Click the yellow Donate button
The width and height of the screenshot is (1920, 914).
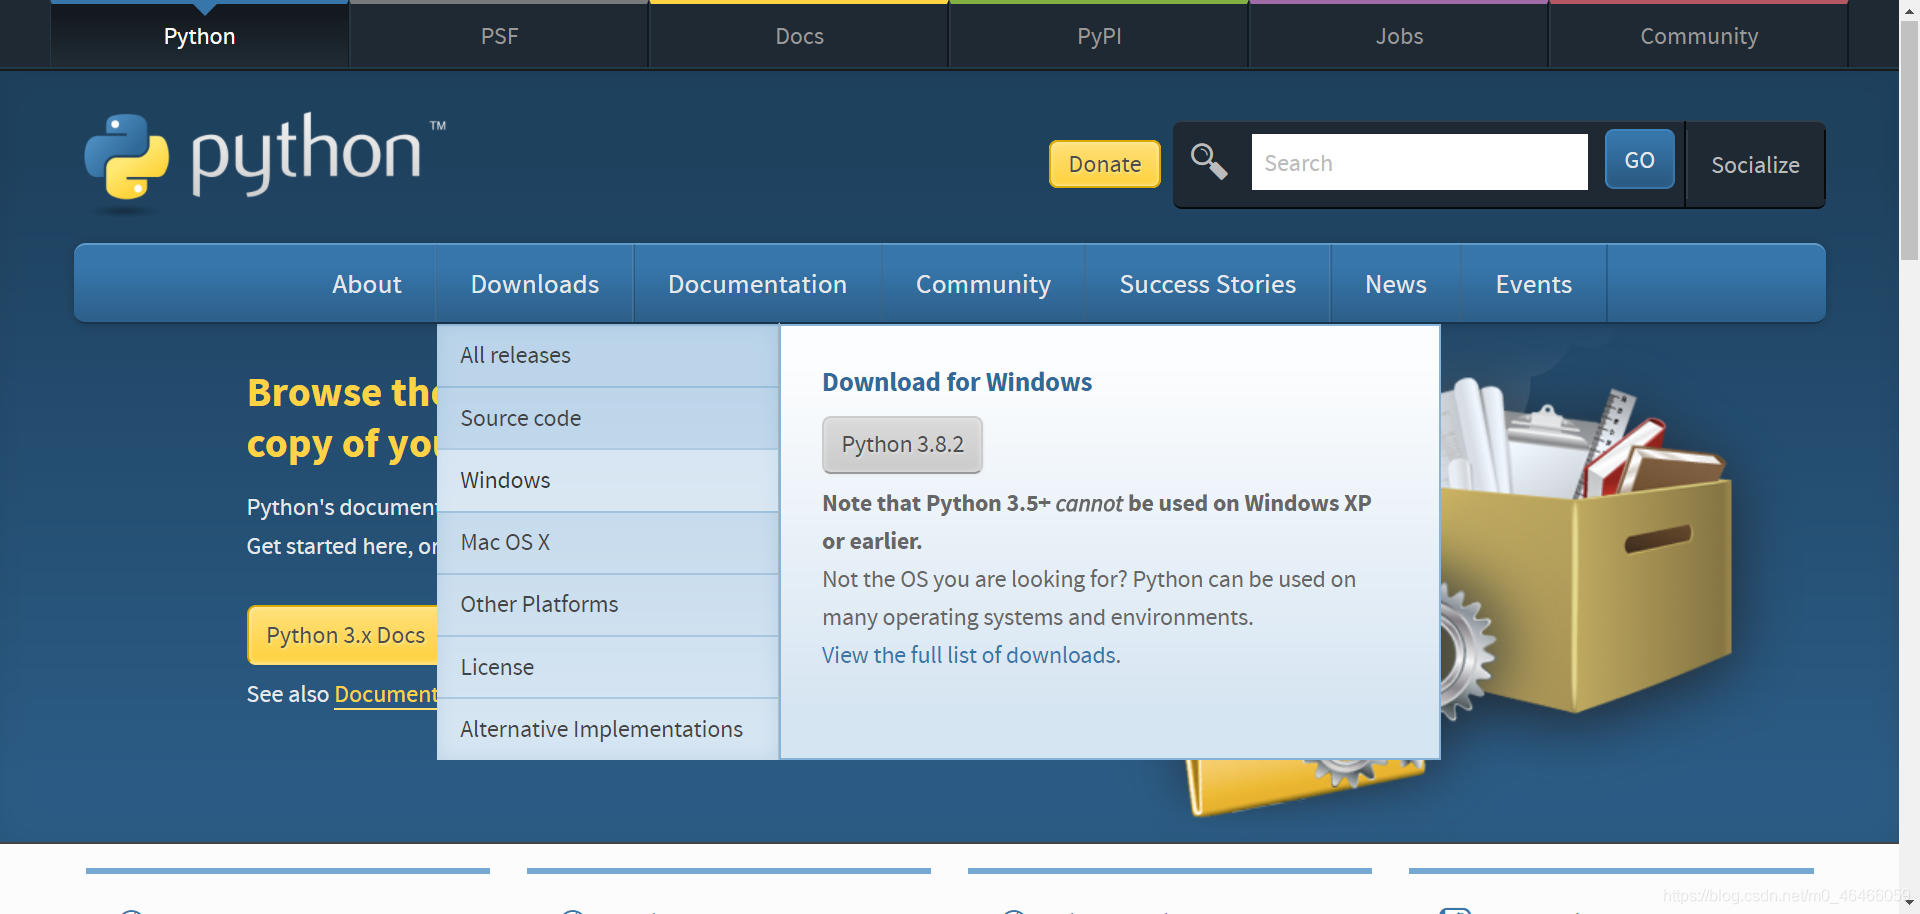coord(1105,164)
